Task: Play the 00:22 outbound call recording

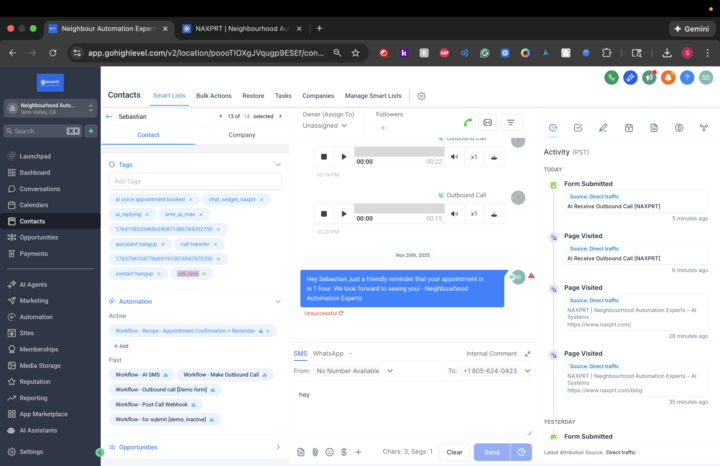Action: (x=343, y=157)
